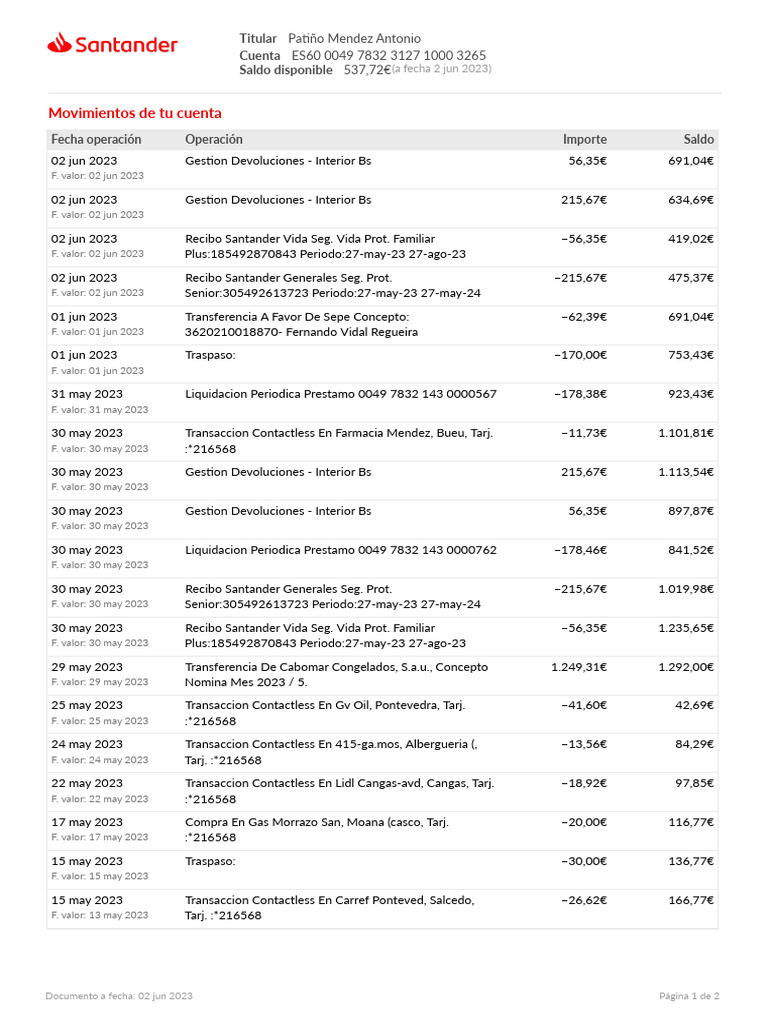Click the Cabomar Congelados nomina transfer row
This screenshot has height=1024, width=768.
tap(383, 675)
